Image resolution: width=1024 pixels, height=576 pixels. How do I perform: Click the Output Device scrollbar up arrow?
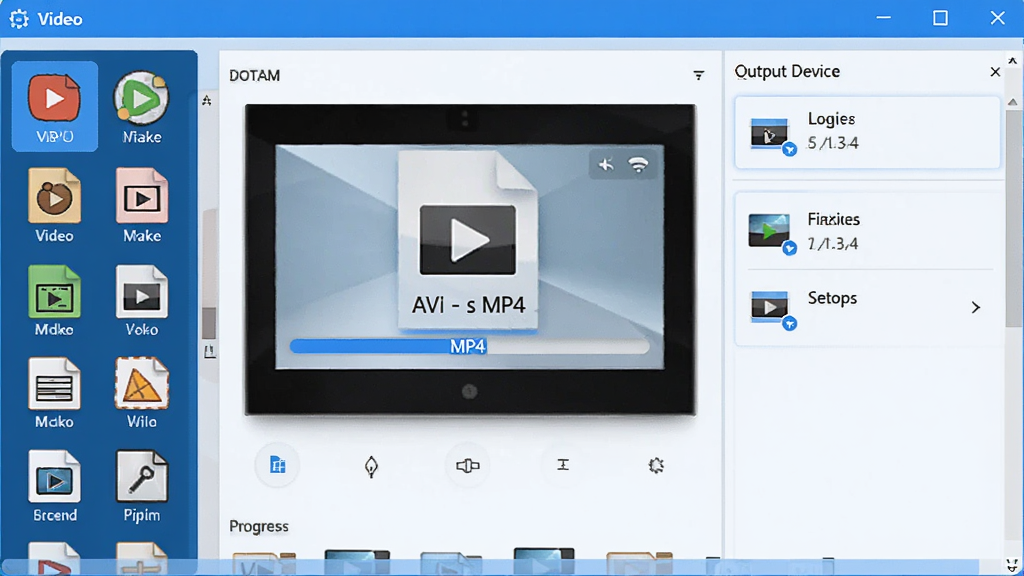(x=1012, y=102)
